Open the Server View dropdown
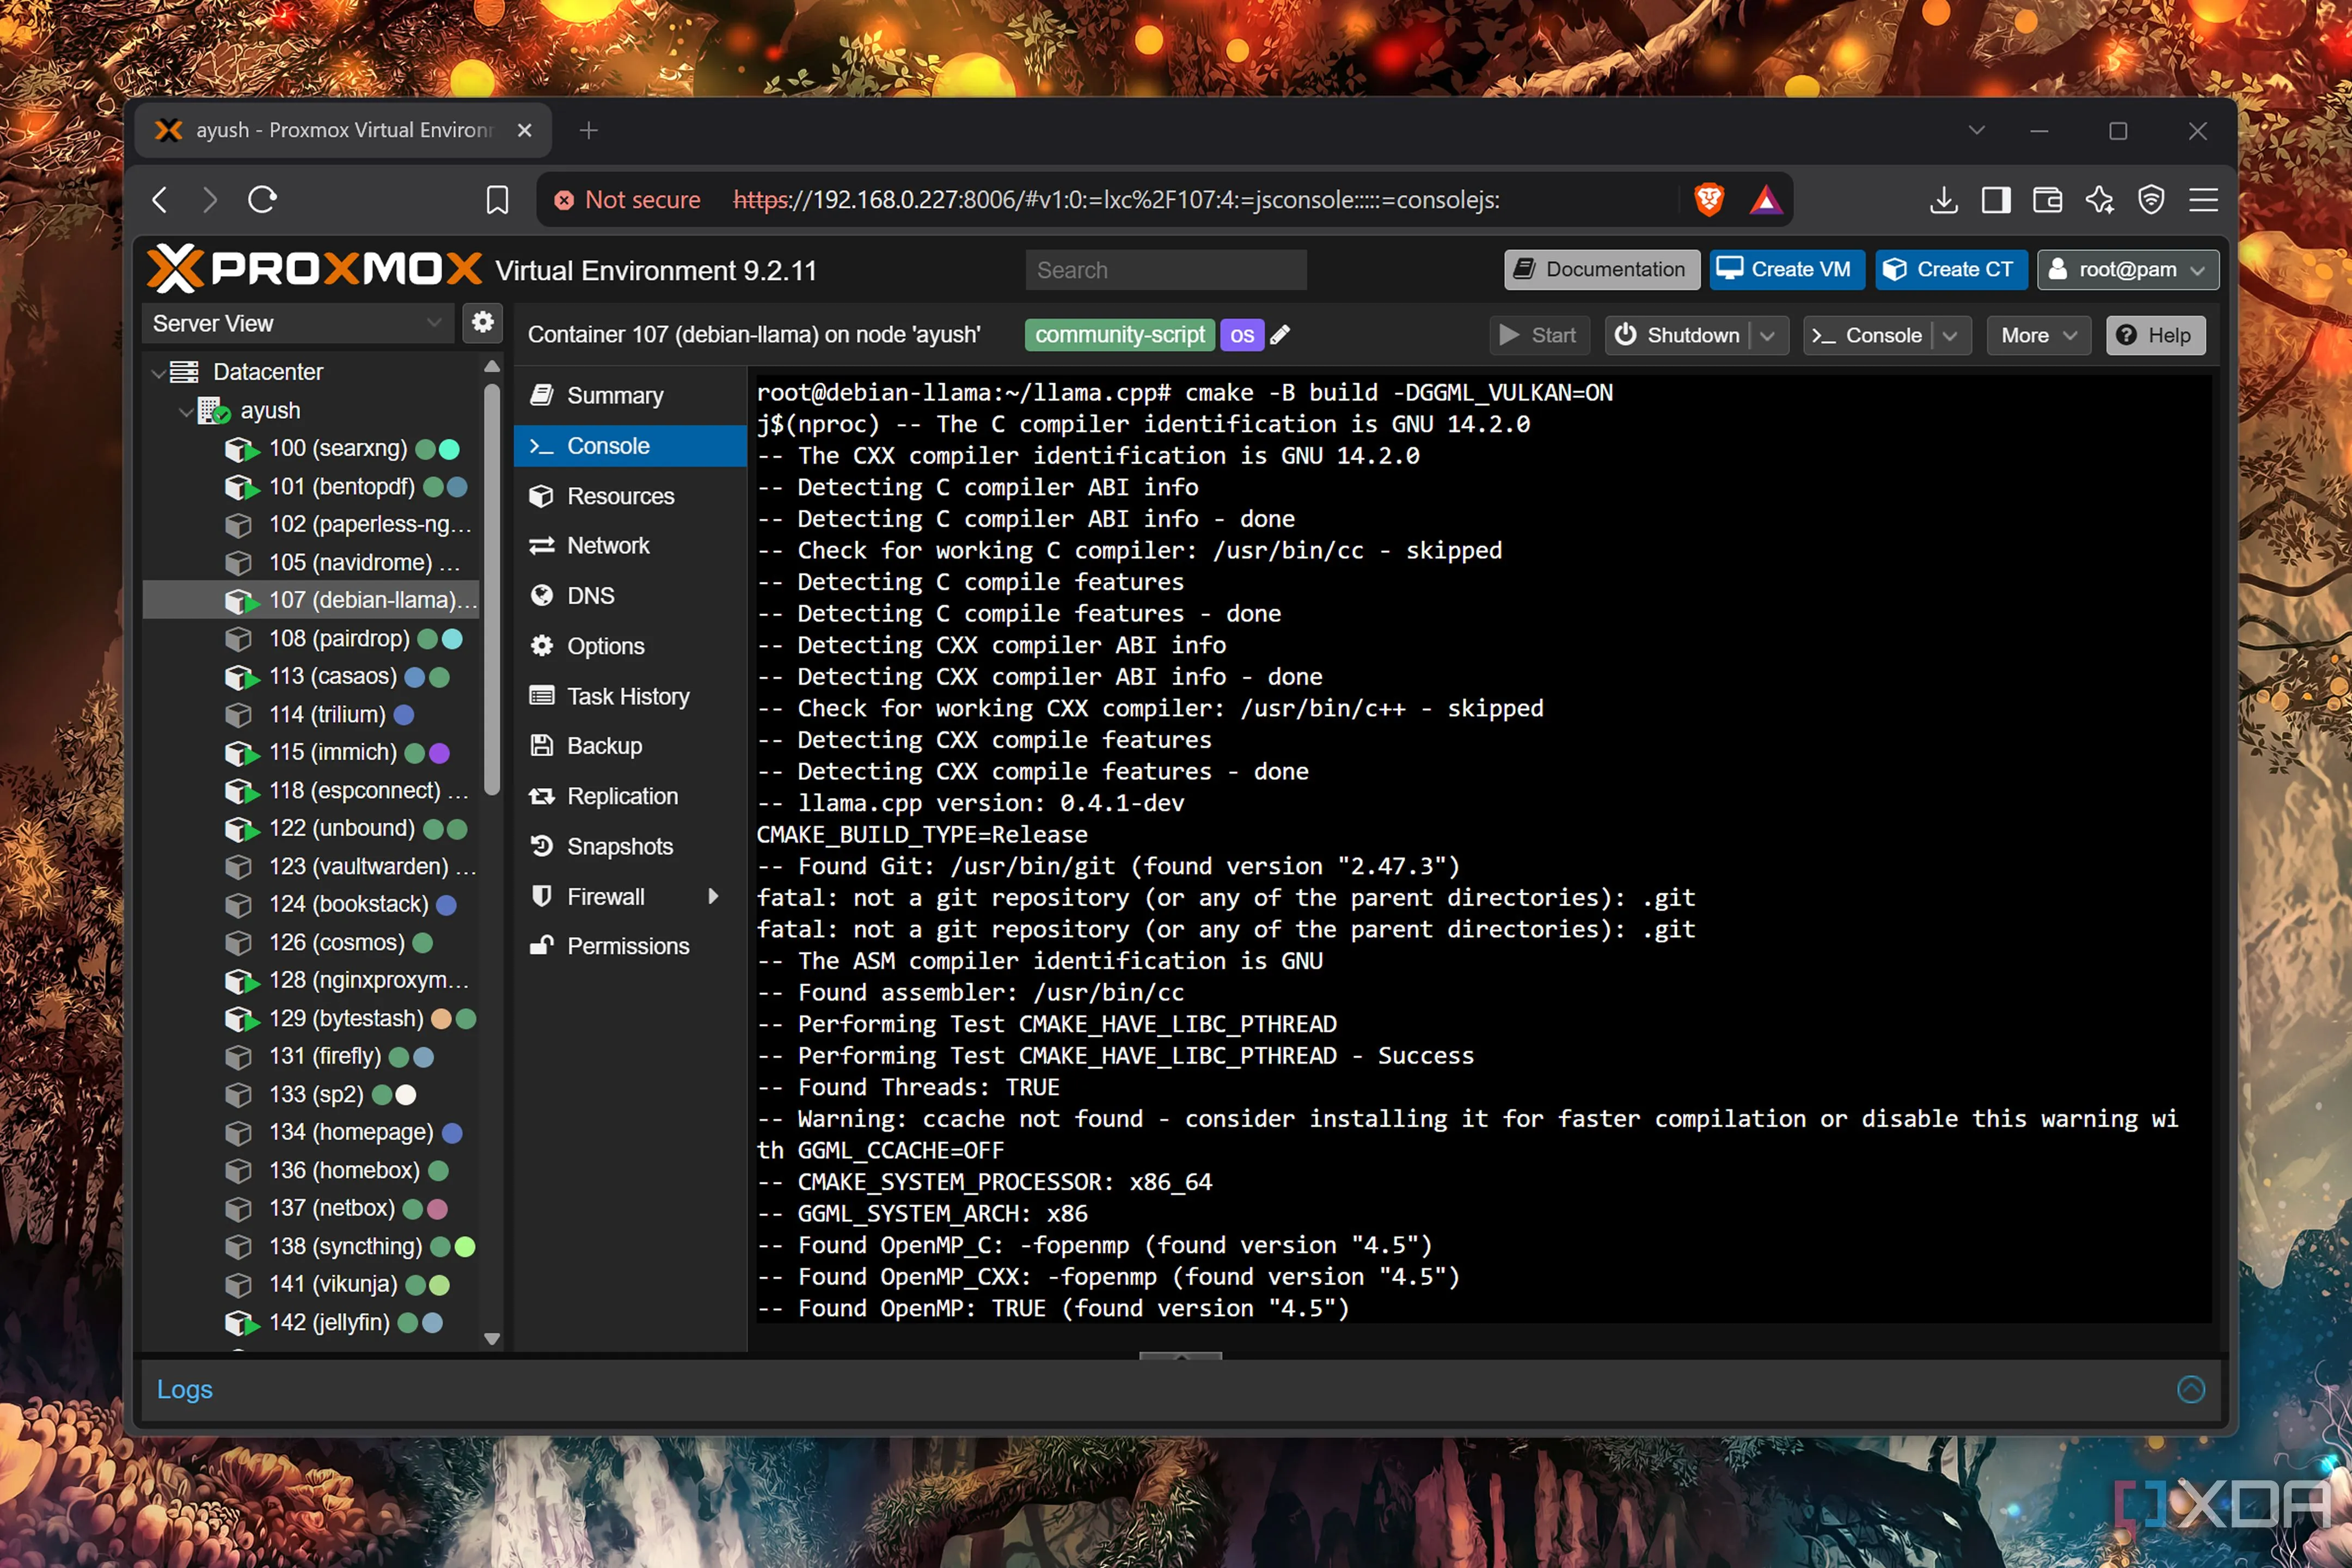This screenshot has width=2352, height=1568. pos(298,323)
